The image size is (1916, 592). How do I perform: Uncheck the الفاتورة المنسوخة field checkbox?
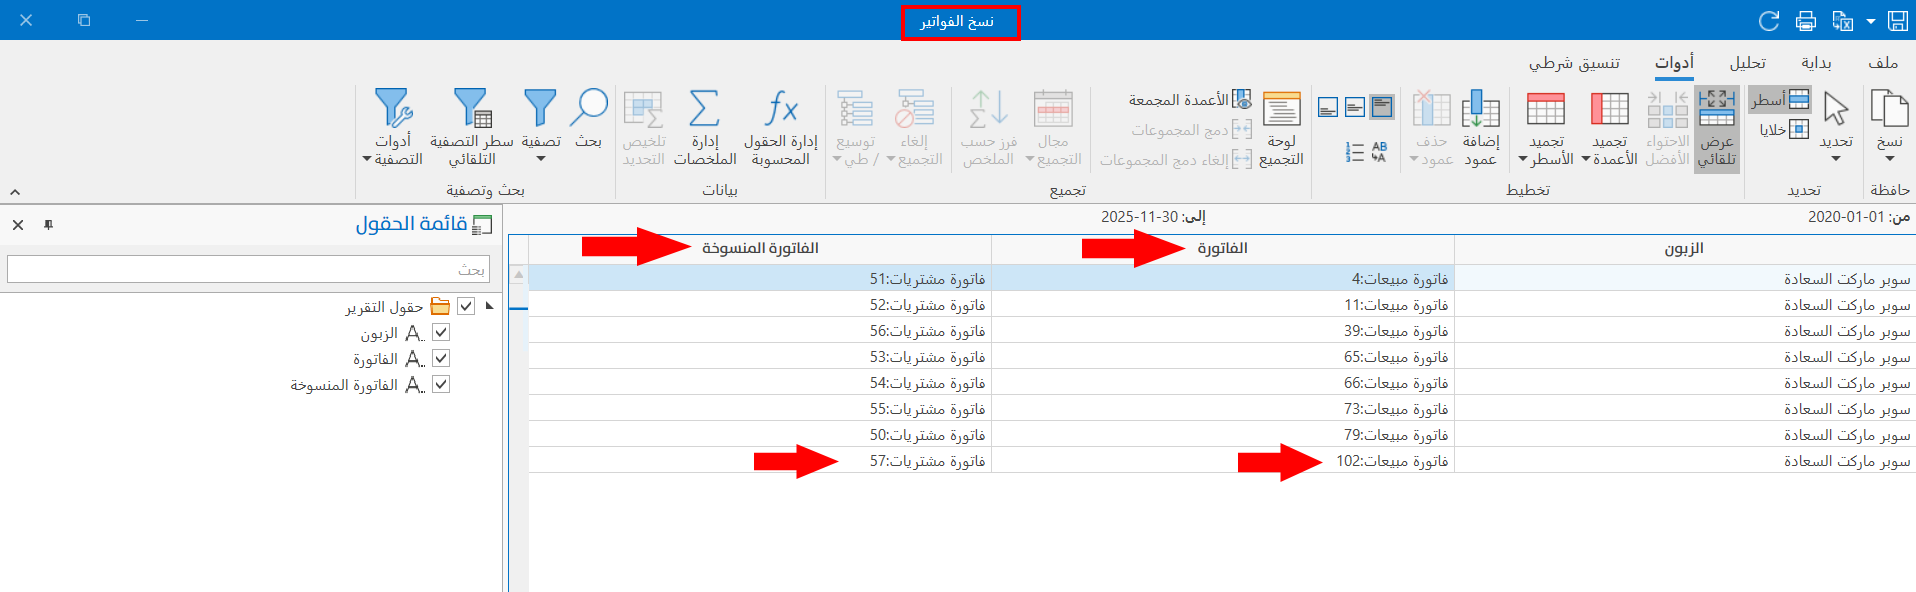(x=441, y=384)
